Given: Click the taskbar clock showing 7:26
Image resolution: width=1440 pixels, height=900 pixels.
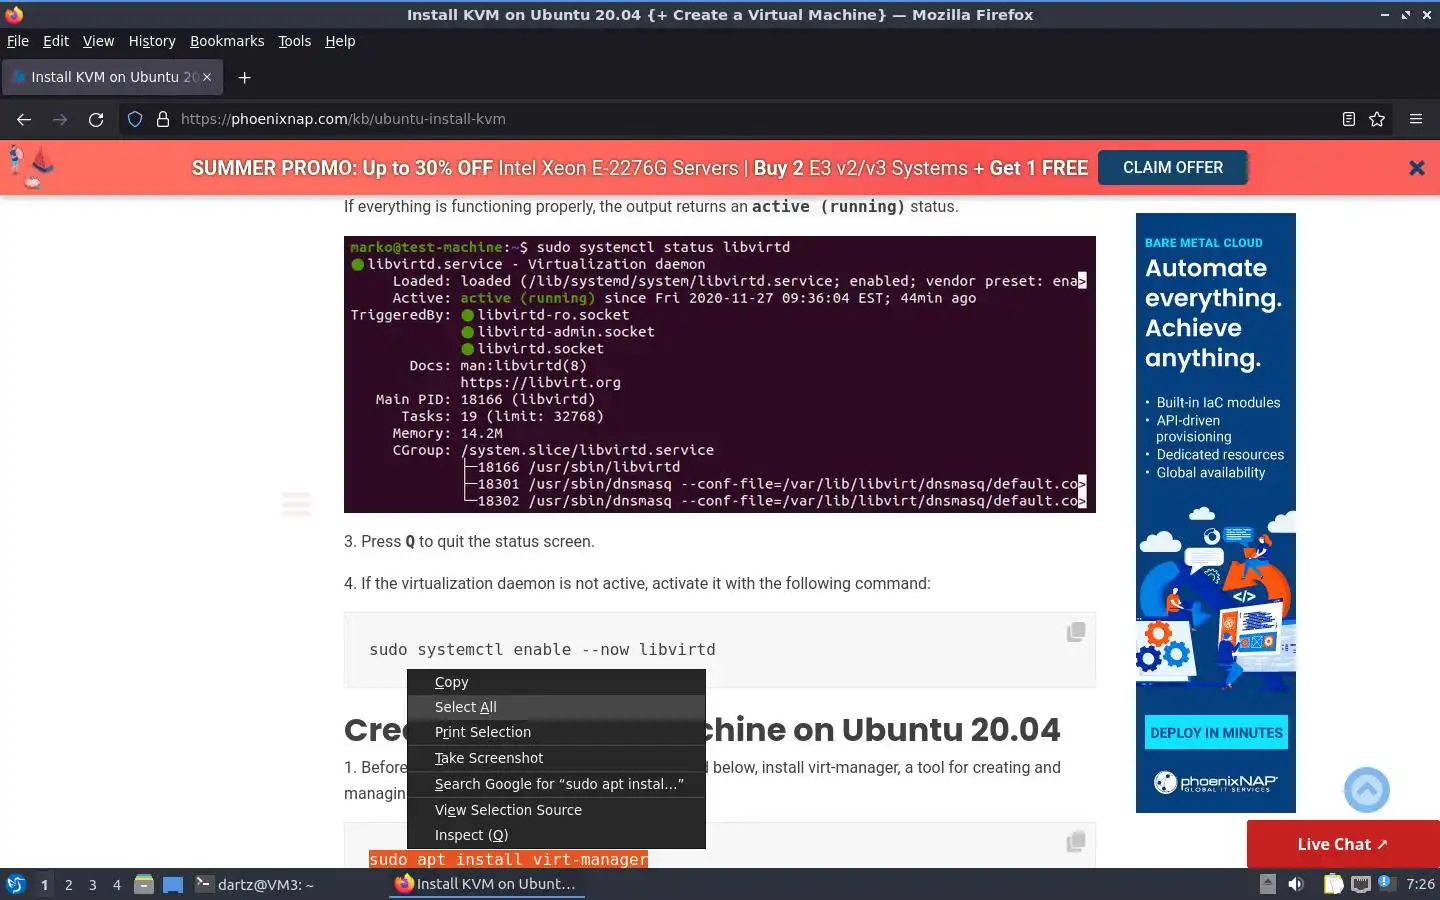Looking at the screenshot, I should coord(1420,884).
